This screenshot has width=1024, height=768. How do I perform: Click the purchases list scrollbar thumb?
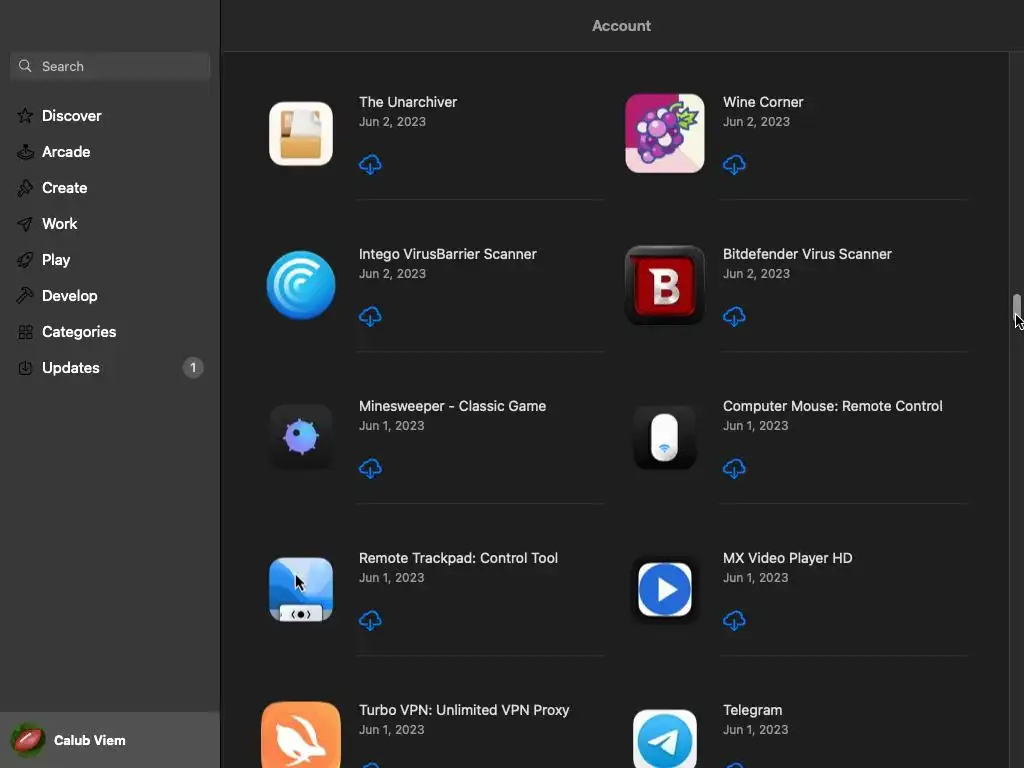[x=1016, y=309]
